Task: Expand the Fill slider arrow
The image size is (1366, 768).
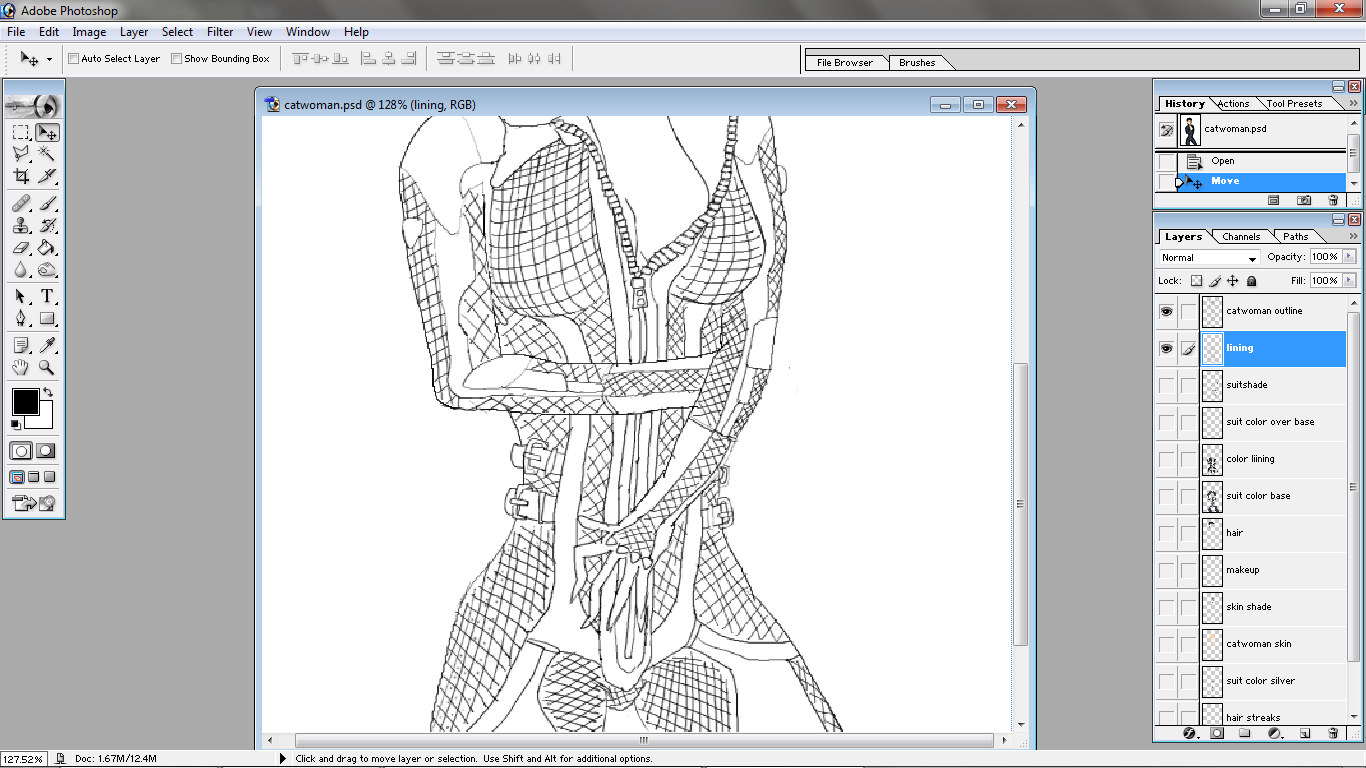Action: click(1349, 281)
